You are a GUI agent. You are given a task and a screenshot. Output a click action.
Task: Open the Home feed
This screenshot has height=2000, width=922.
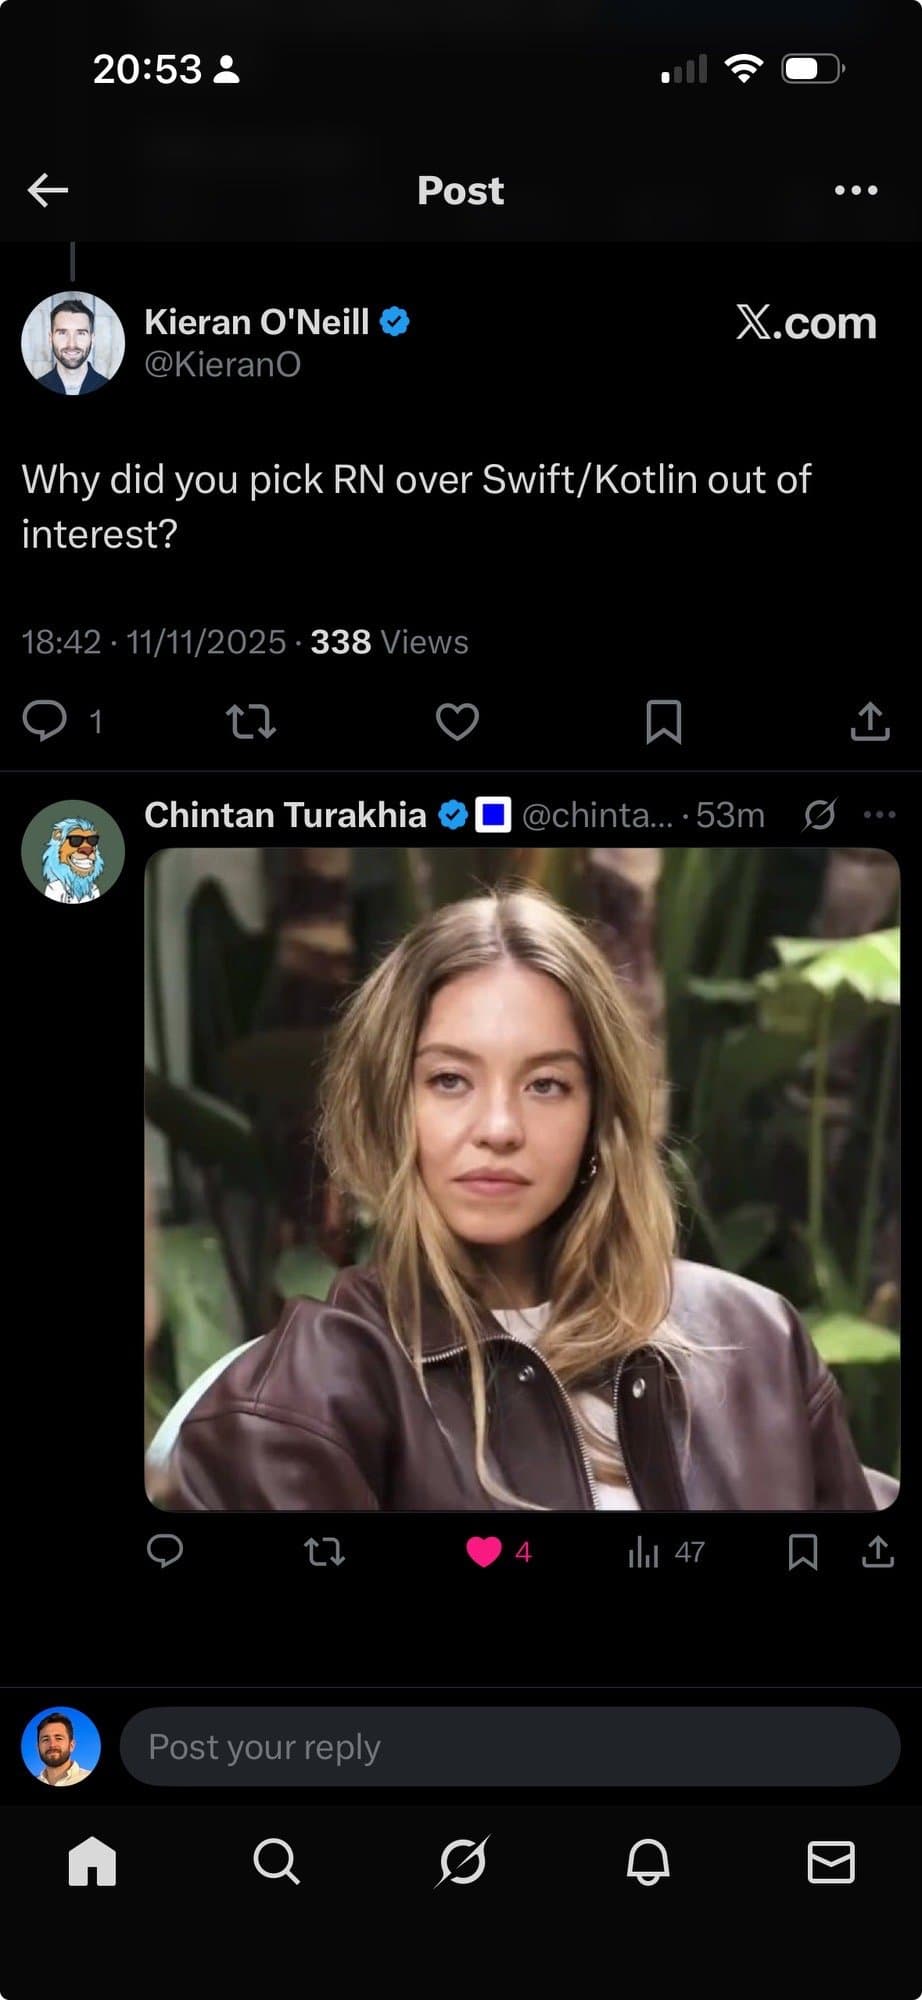coord(92,1862)
